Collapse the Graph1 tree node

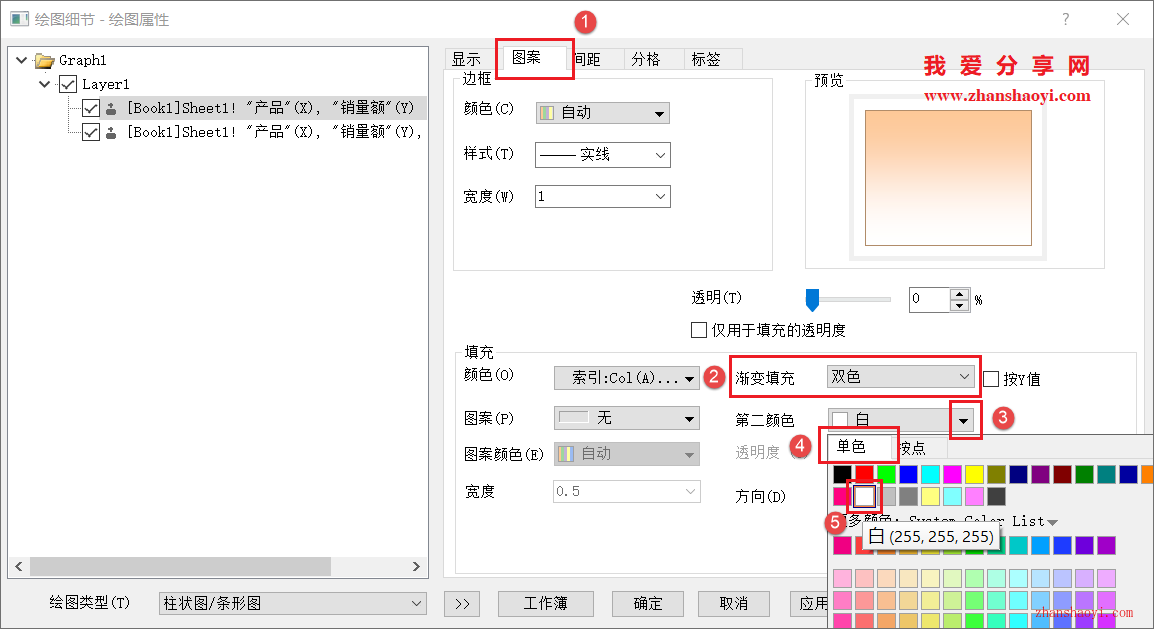tap(22, 61)
